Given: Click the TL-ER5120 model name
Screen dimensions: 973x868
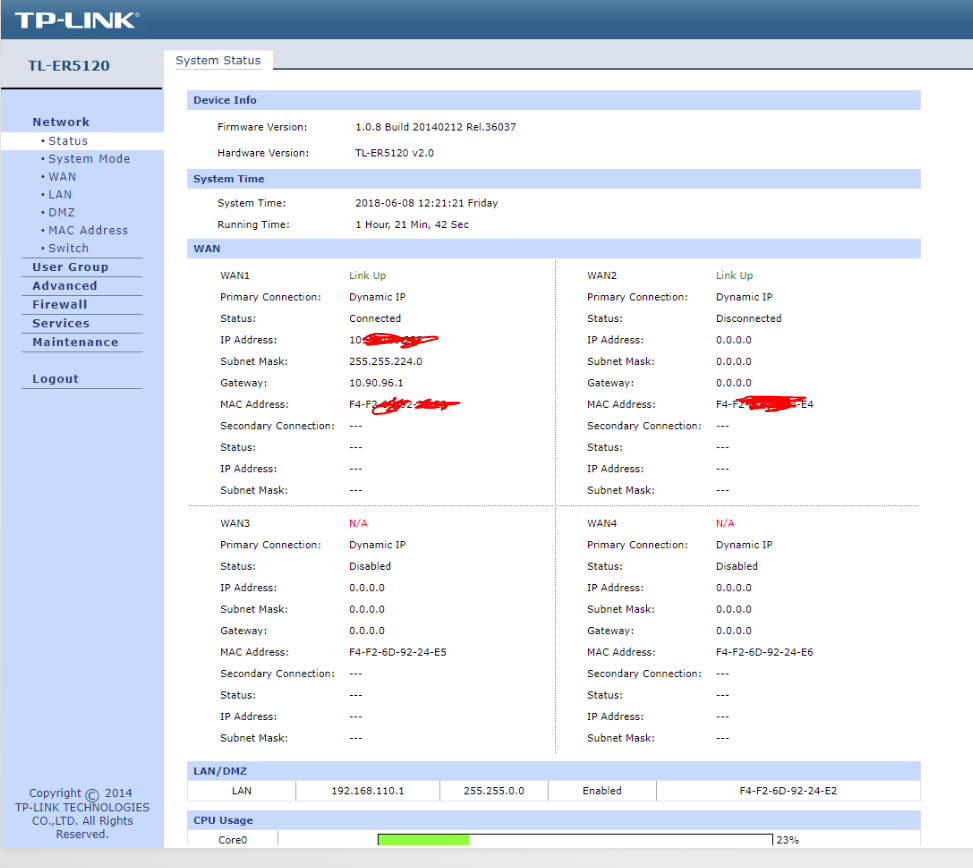Looking at the screenshot, I should click(69, 66).
